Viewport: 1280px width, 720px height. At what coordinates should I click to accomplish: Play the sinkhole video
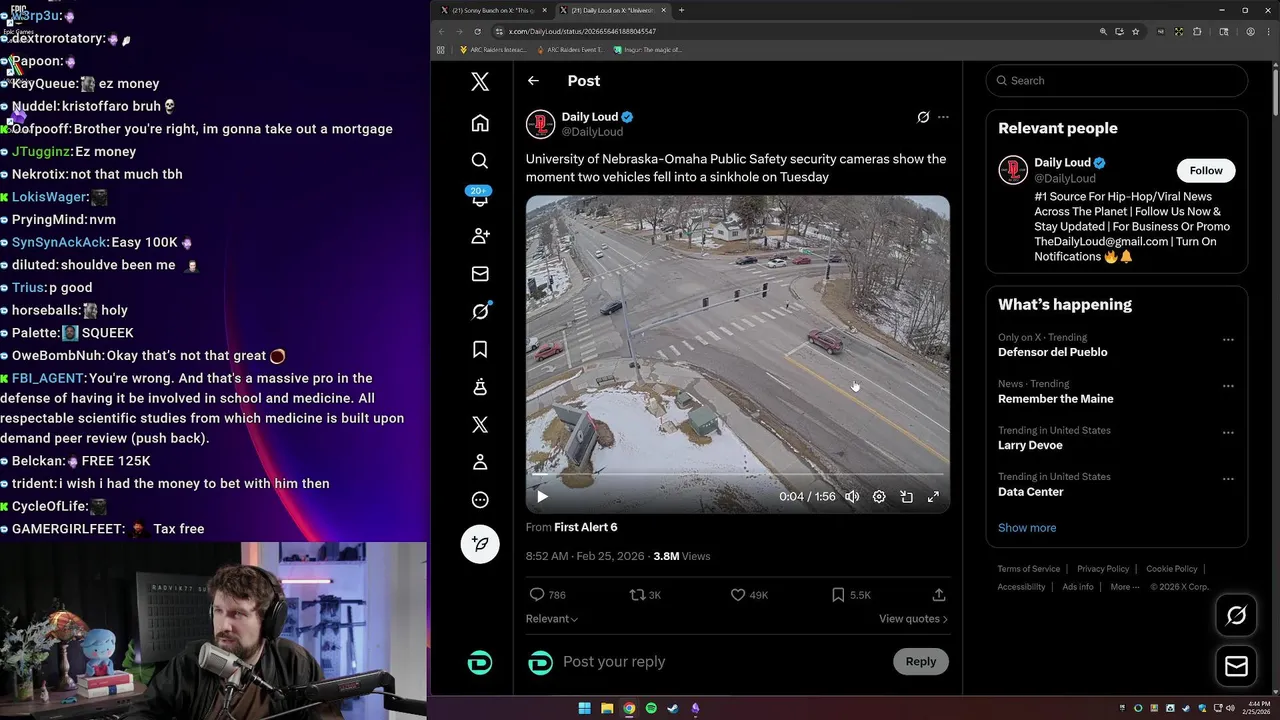pyautogui.click(x=542, y=497)
